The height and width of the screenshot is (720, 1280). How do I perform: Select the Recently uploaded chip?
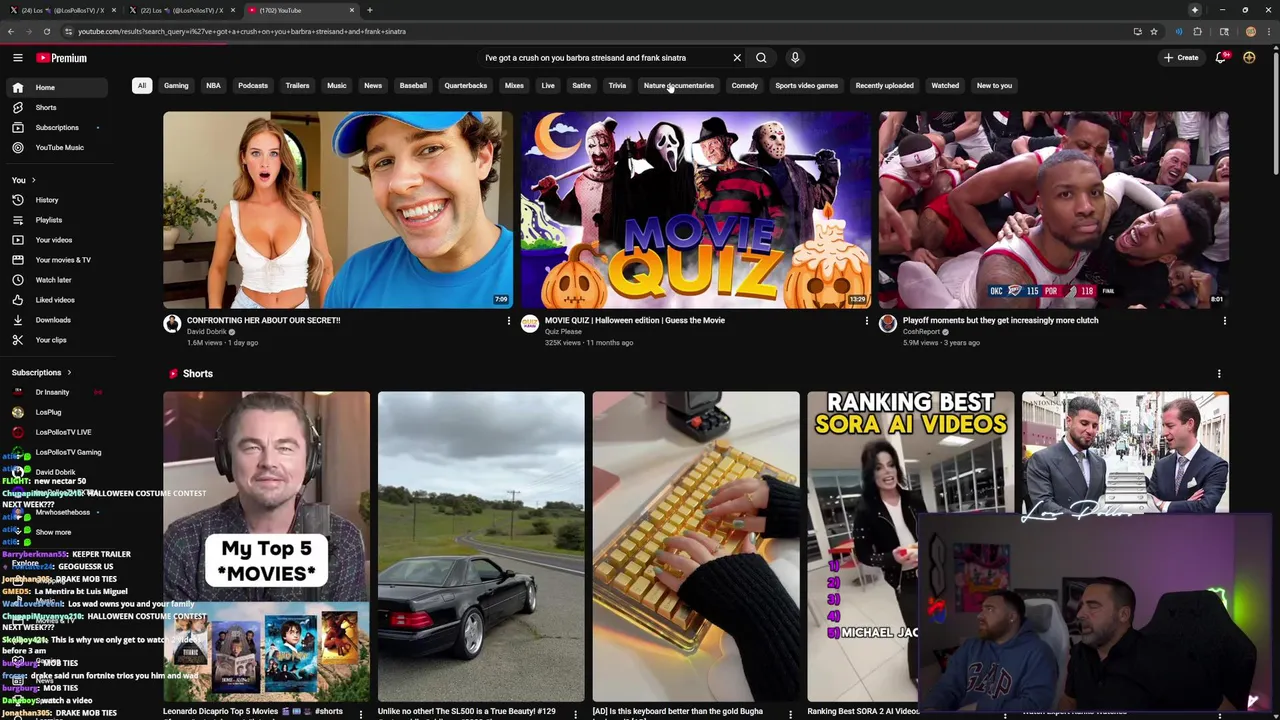[x=885, y=85]
